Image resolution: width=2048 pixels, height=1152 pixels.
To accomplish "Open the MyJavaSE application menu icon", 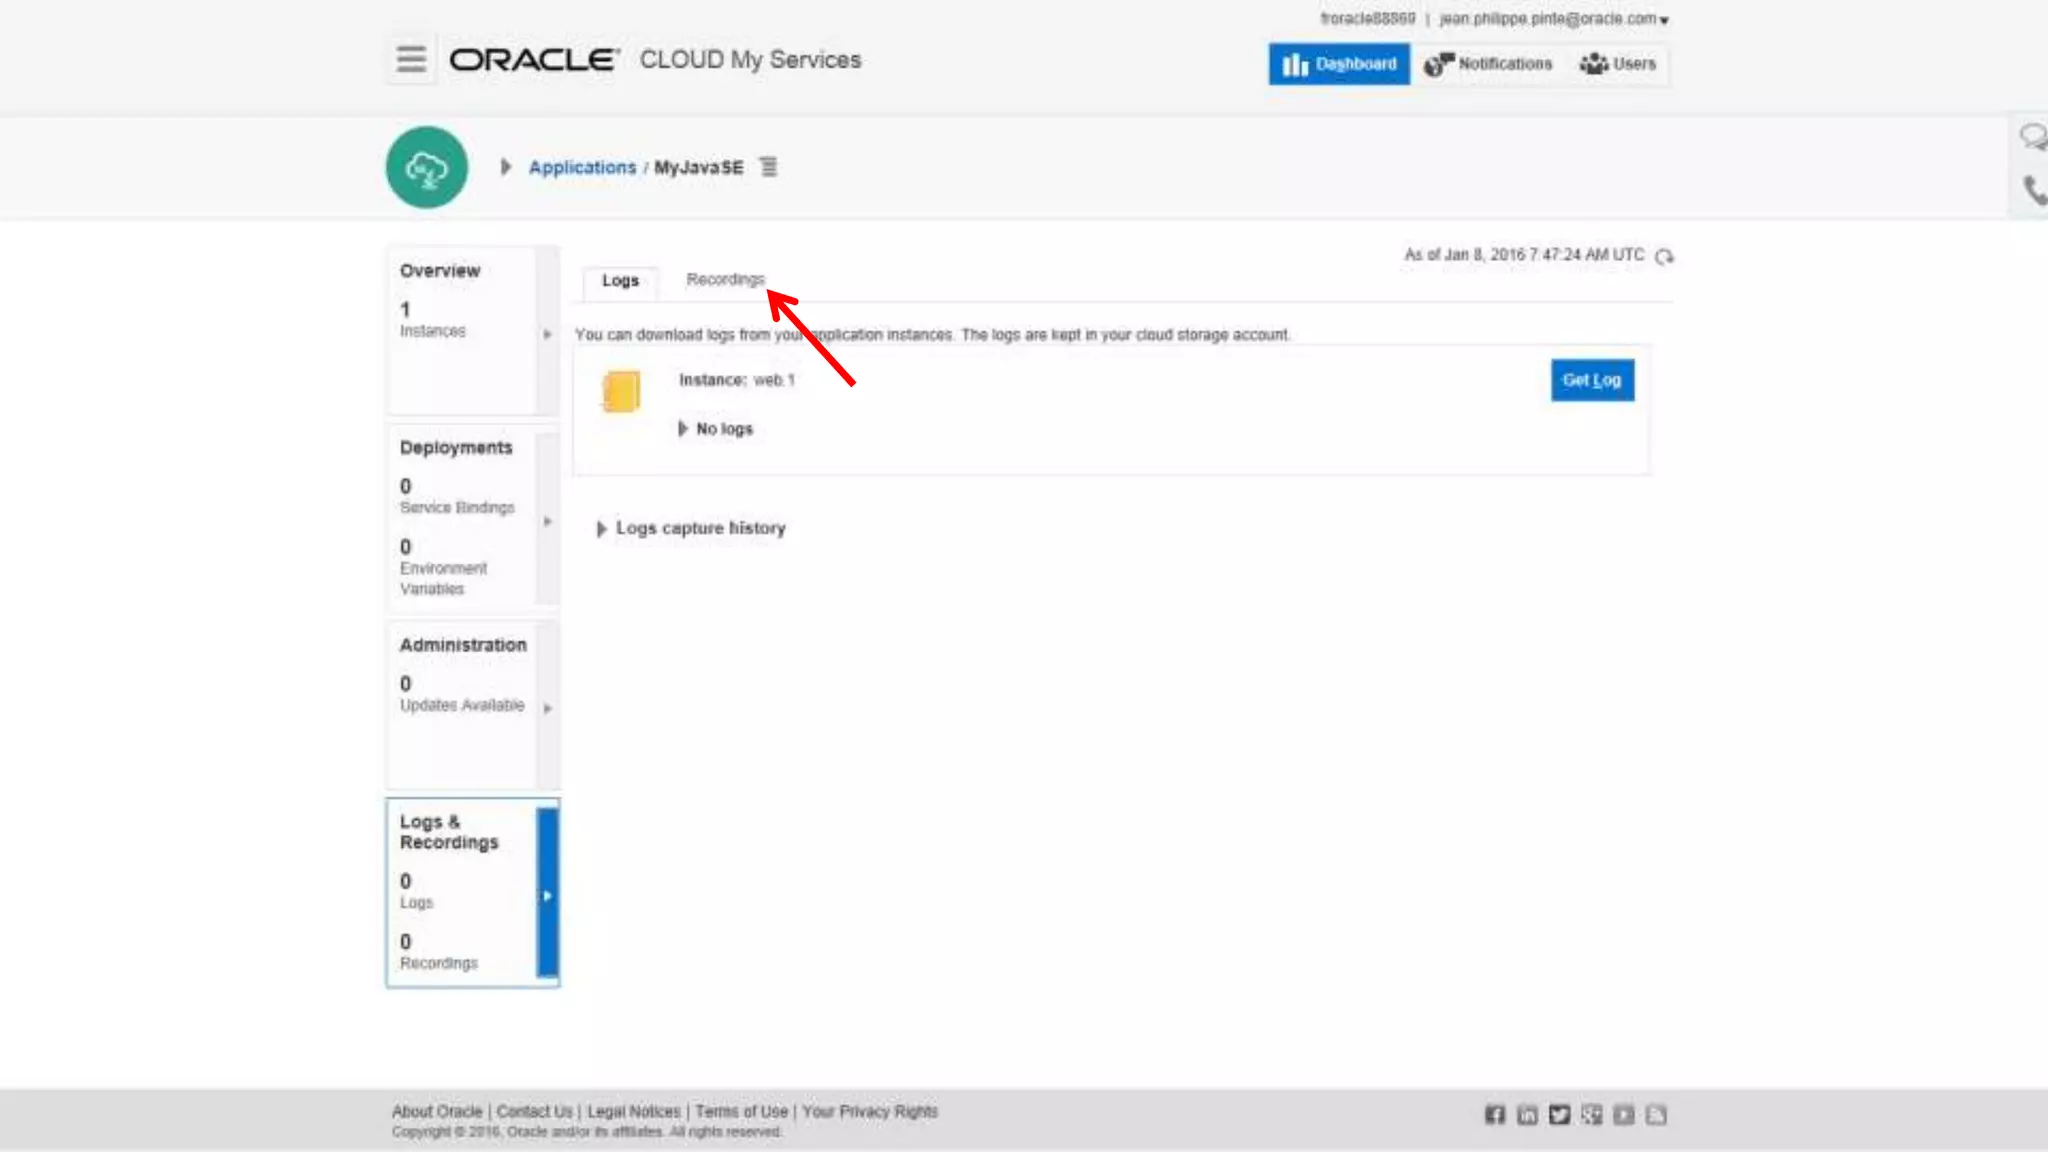I will (x=768, y=167).
